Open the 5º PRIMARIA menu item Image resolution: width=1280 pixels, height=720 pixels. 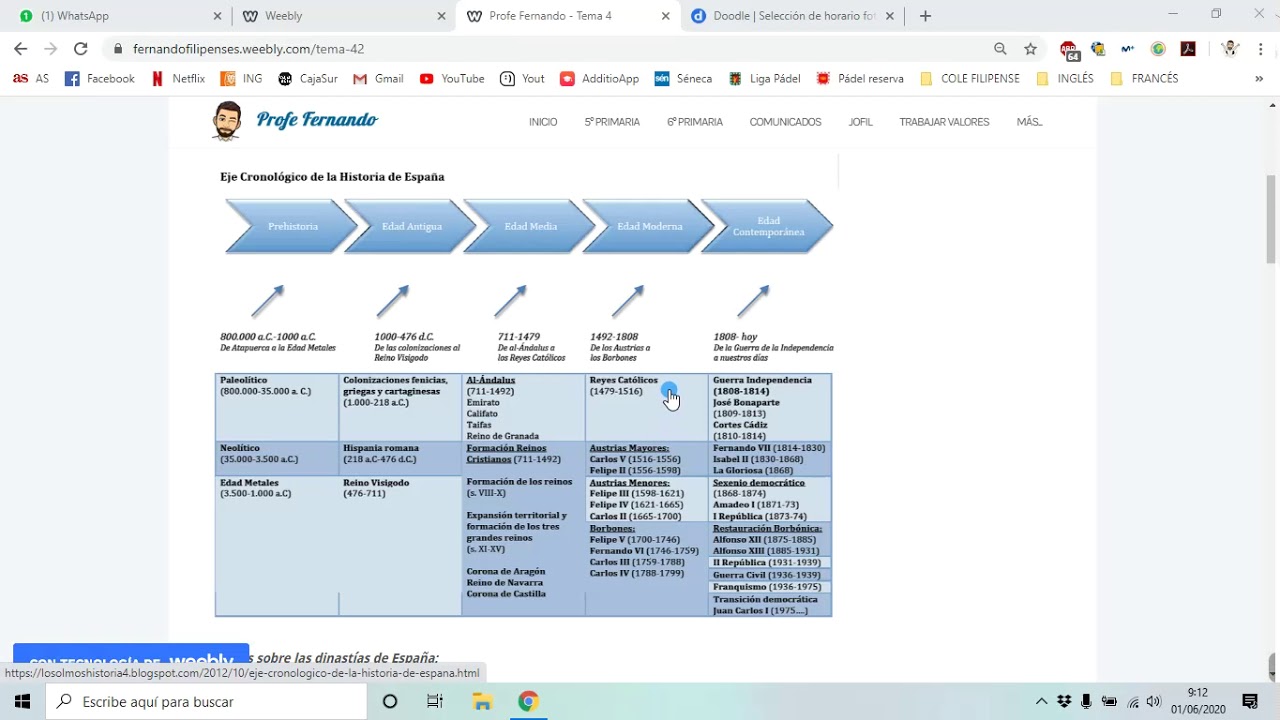click(x=612, y=122)
